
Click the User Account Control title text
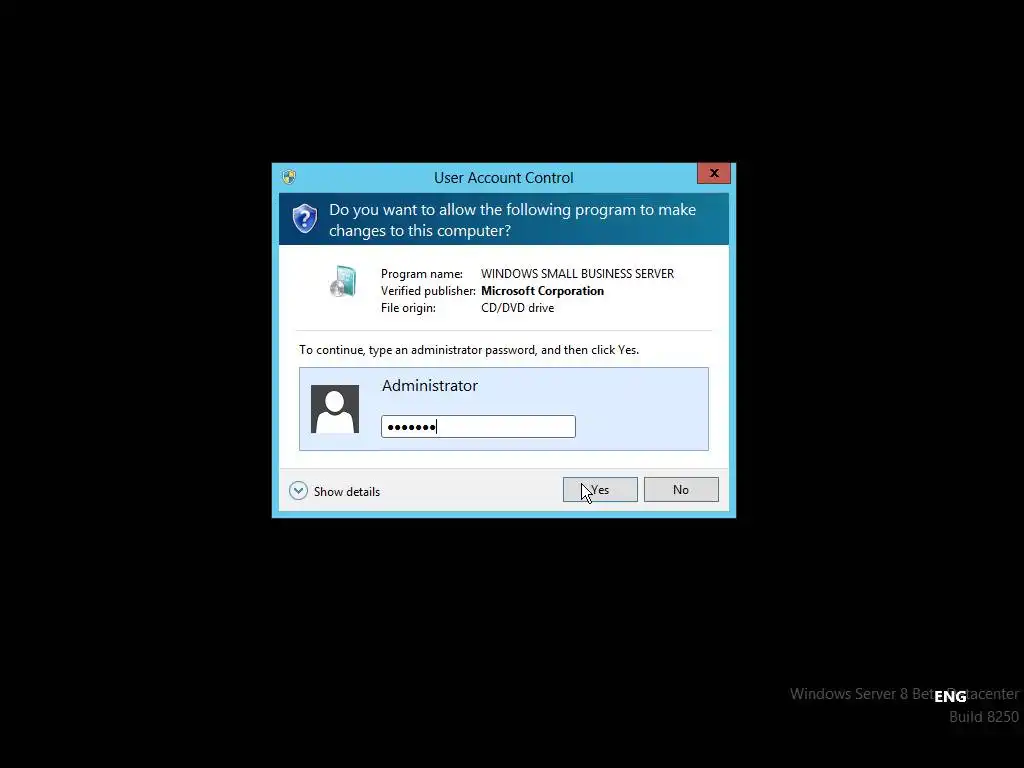click(x=504, y=178)
